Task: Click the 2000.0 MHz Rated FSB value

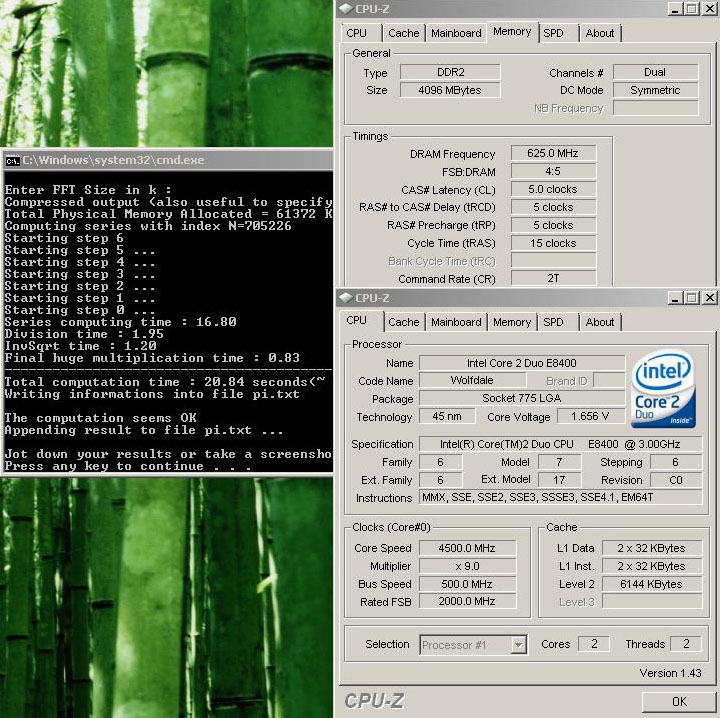Action: [x=467, y=601]
